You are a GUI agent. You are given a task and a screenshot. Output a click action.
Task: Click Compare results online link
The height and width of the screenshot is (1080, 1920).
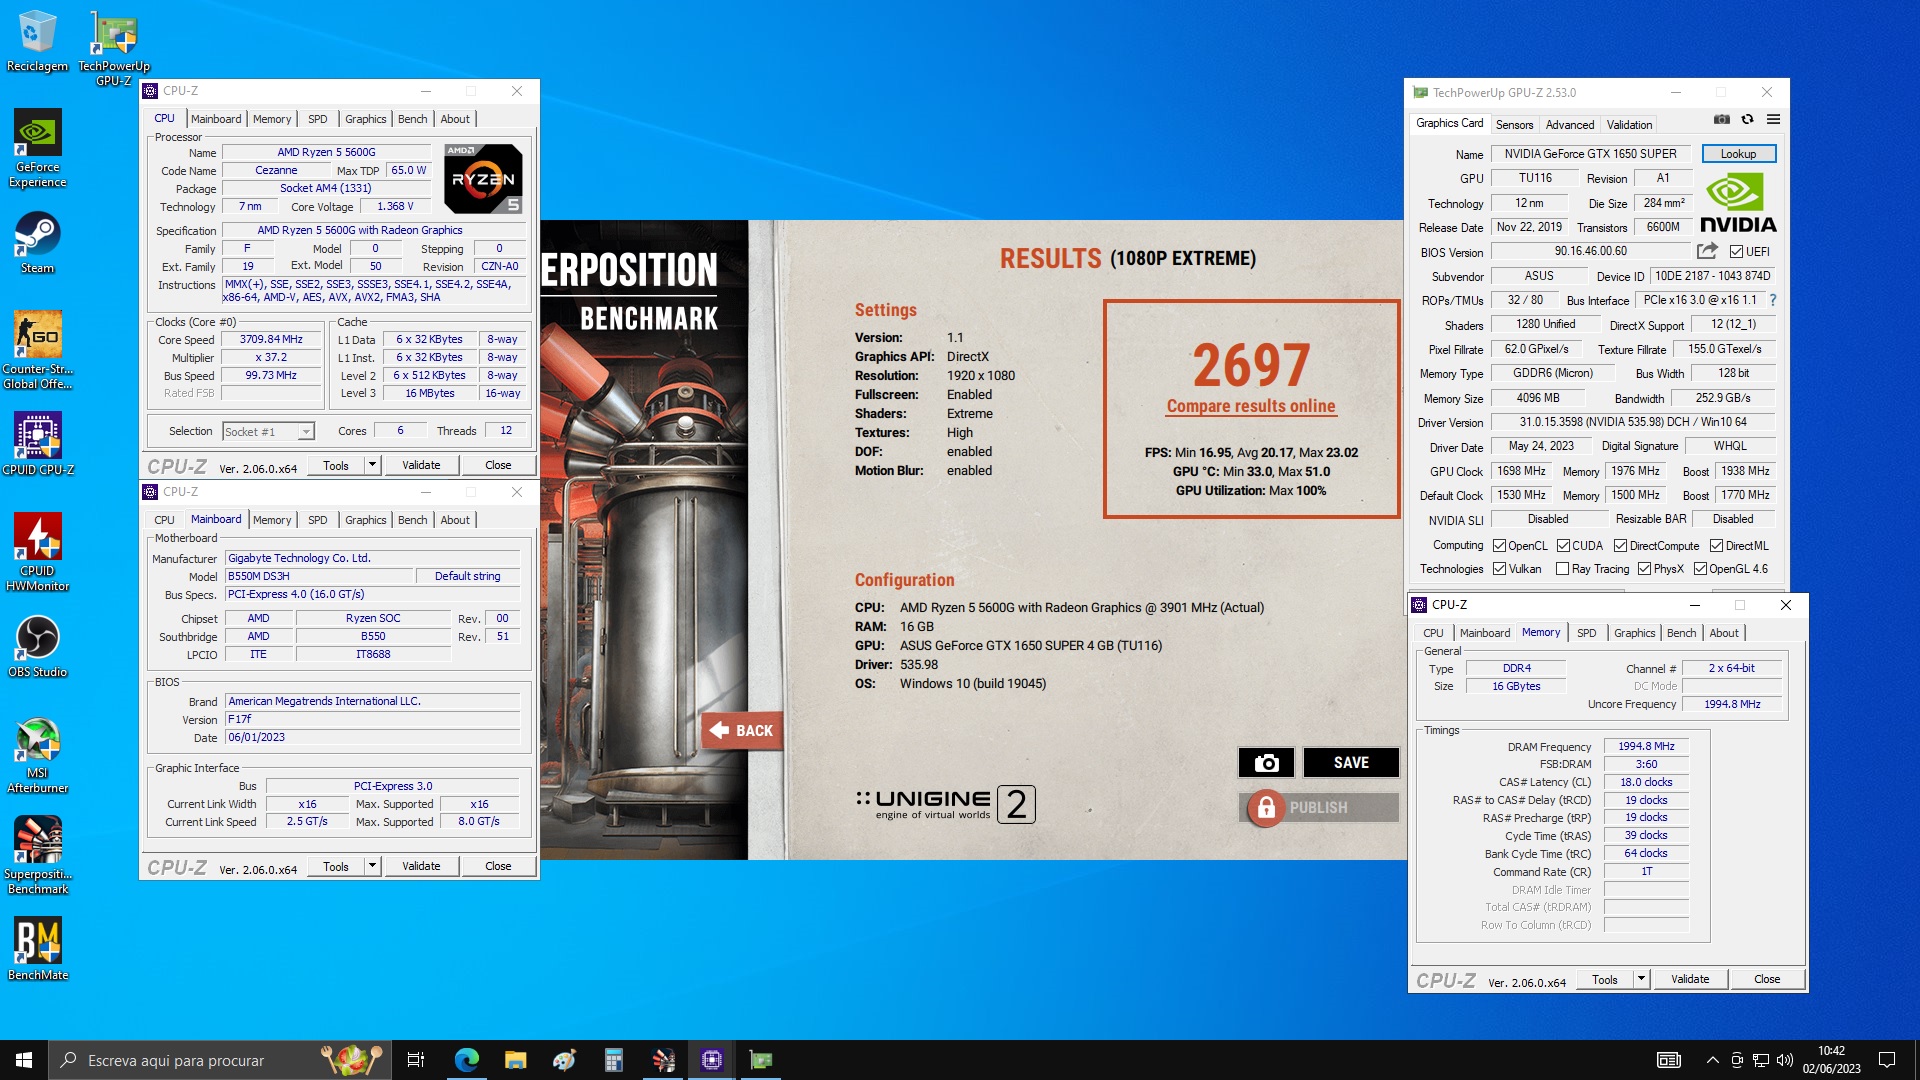click(x=1250, y=406)
